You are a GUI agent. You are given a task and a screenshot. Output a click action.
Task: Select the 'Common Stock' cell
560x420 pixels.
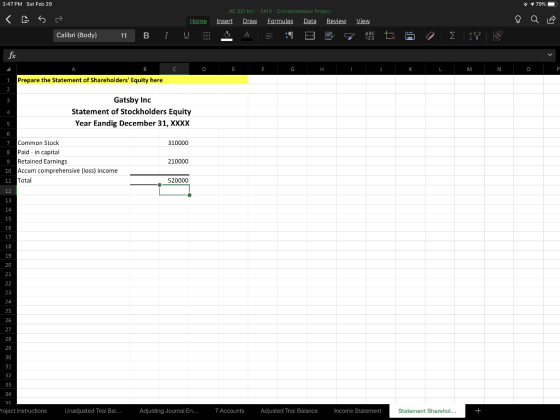pyautogui.click(x=73, y=143)
